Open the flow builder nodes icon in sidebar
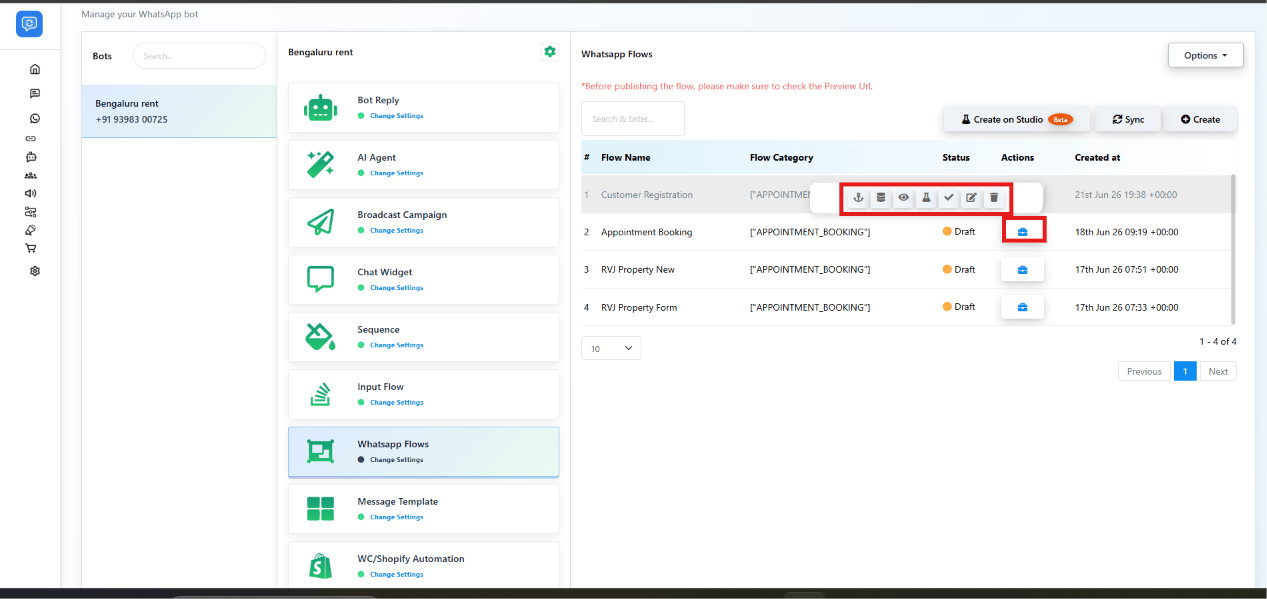 click(x=31, y=212)
